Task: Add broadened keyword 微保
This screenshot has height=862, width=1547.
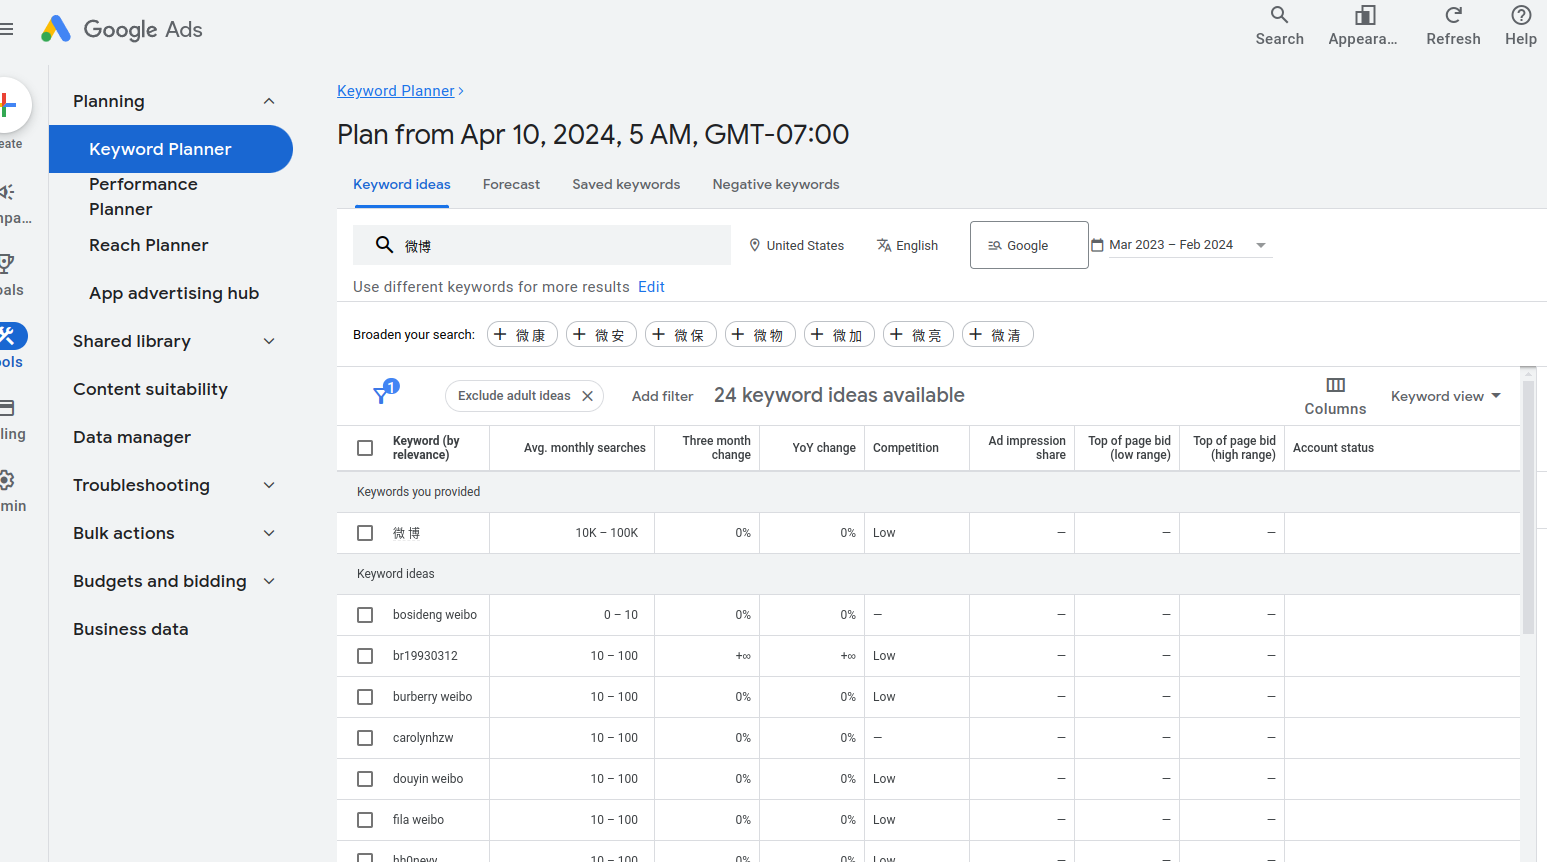Action: coord(680,335)
